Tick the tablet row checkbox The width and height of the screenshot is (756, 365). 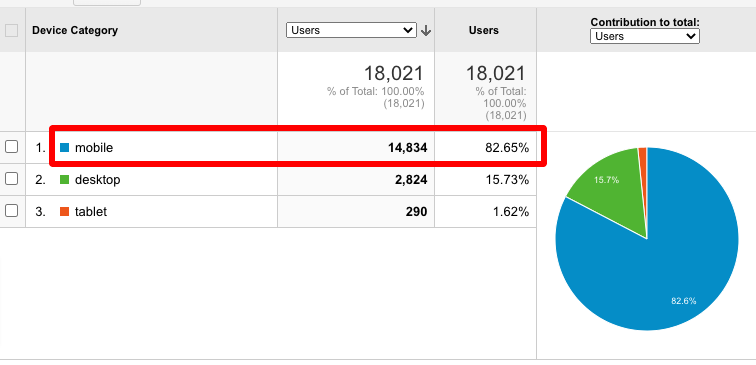click(12, 211)
